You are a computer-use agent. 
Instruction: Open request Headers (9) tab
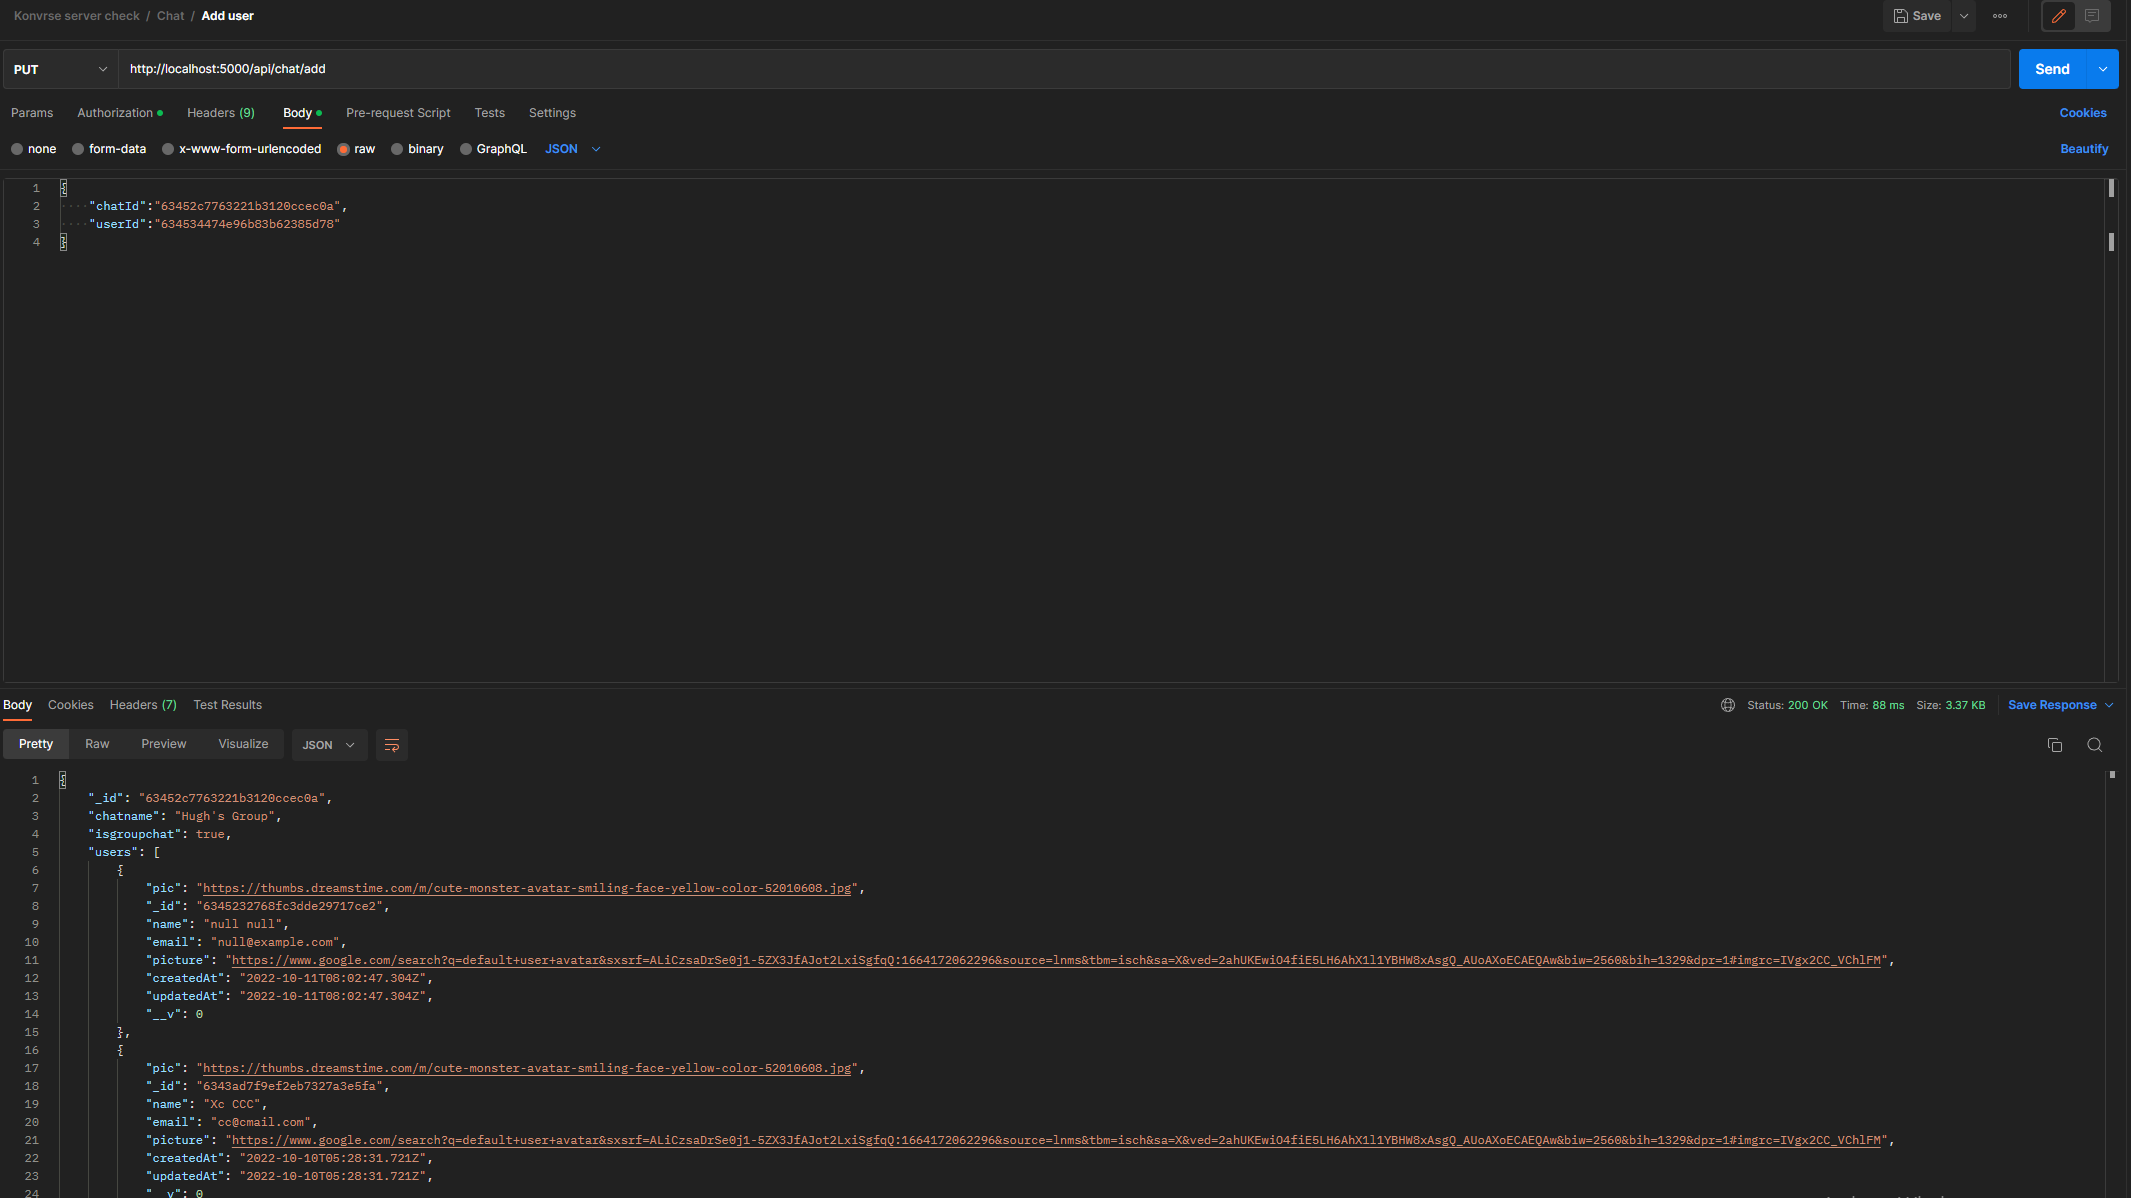pyautogui.click(x=221, y=113)
